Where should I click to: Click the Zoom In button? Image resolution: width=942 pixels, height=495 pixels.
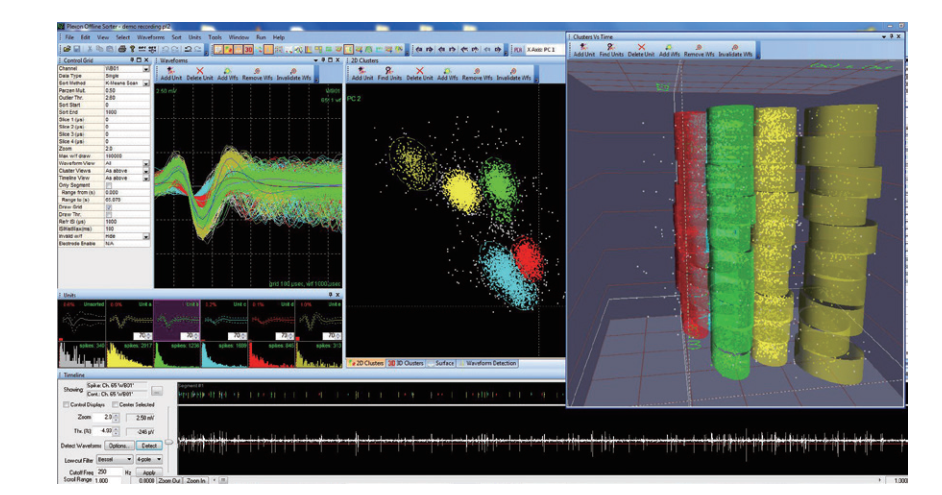point(196,481)
